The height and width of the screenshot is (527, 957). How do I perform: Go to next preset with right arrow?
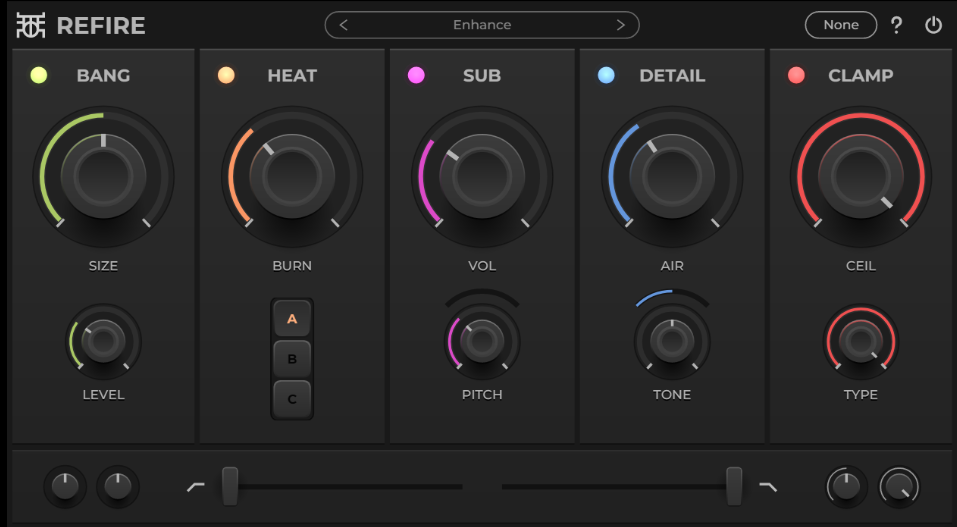621,25
